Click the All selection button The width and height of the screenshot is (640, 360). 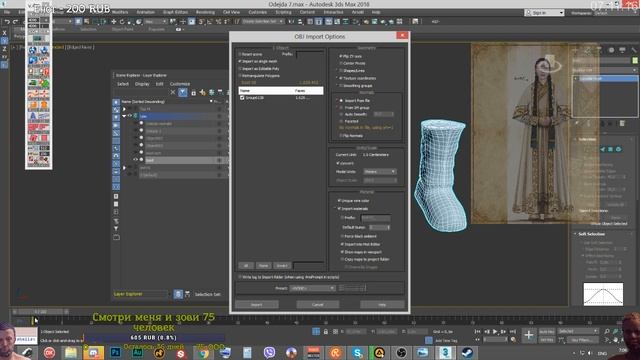(246, 266)
